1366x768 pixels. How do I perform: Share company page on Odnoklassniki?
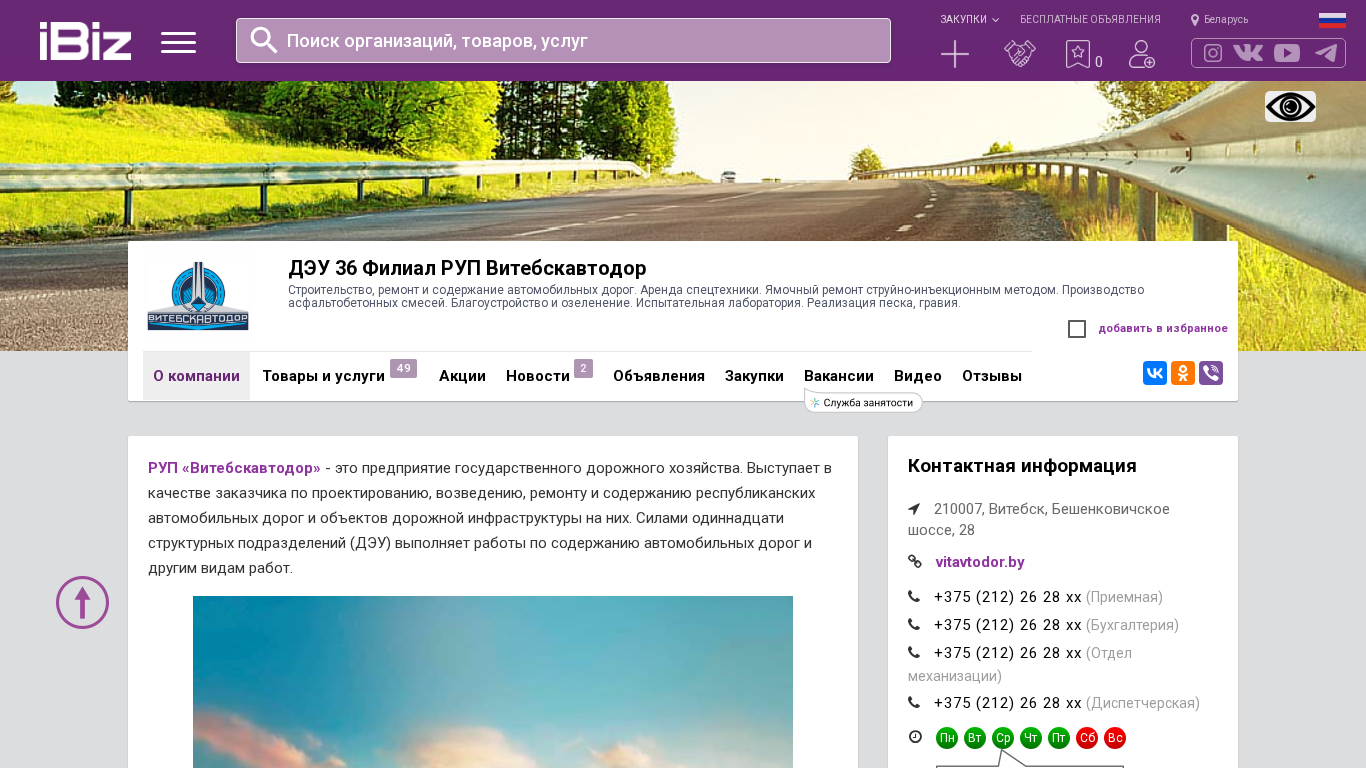pos(1183,373)
